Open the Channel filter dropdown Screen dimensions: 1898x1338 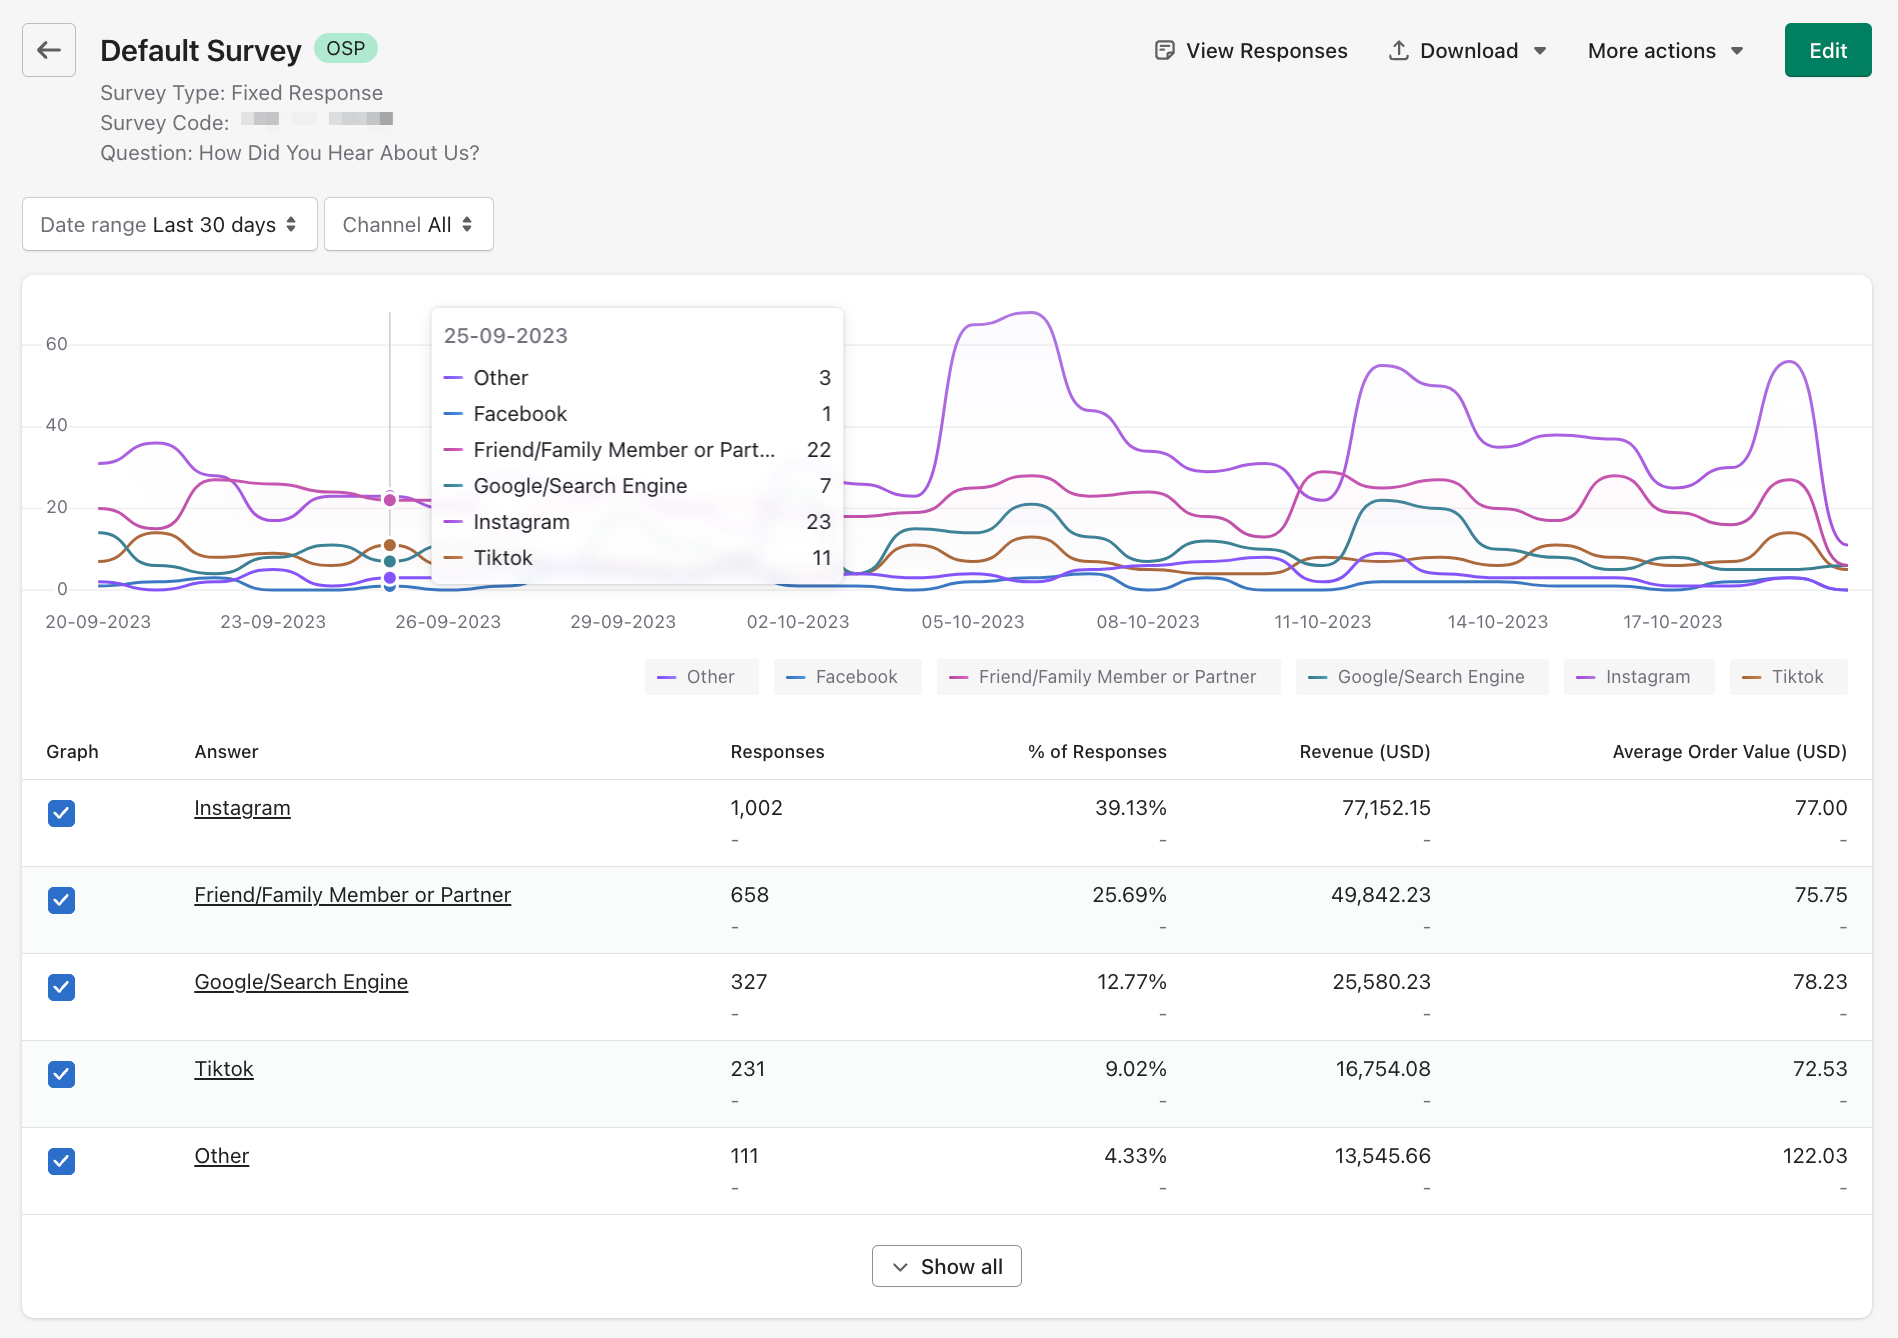pos(408,225)
